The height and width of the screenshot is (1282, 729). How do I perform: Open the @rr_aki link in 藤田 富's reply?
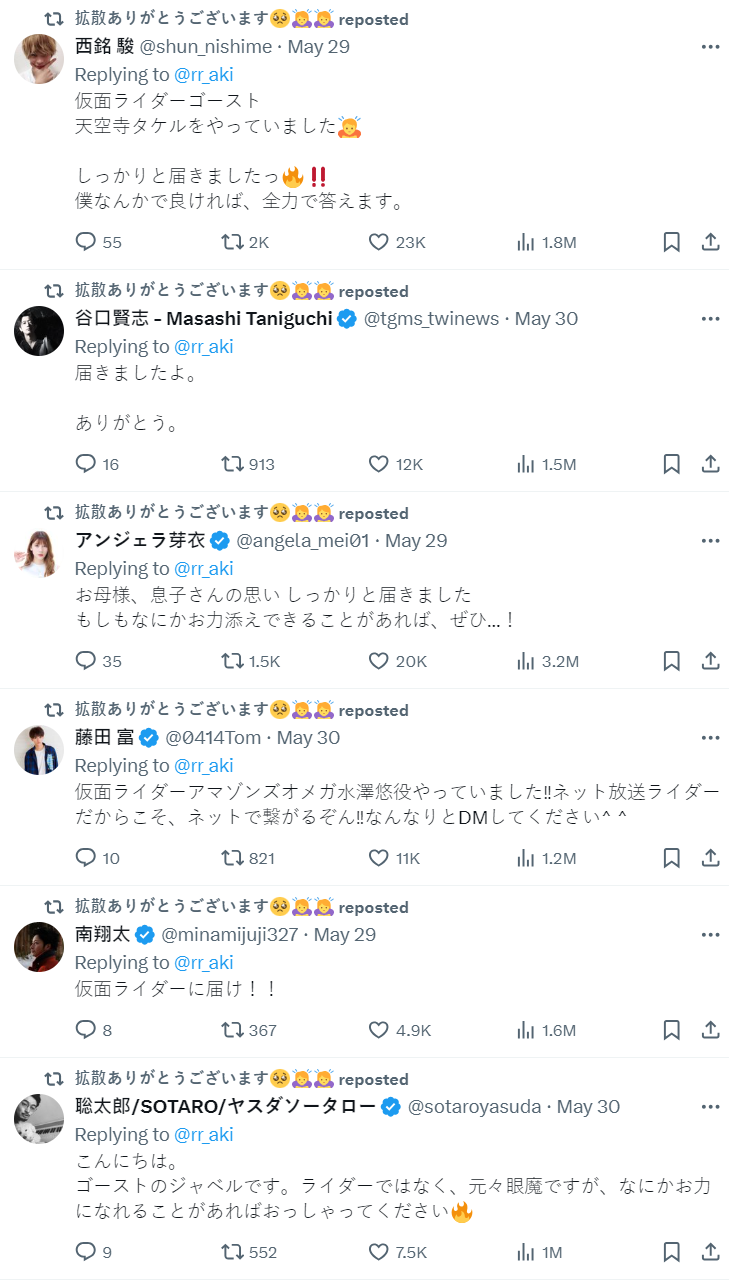click(204, 766)
